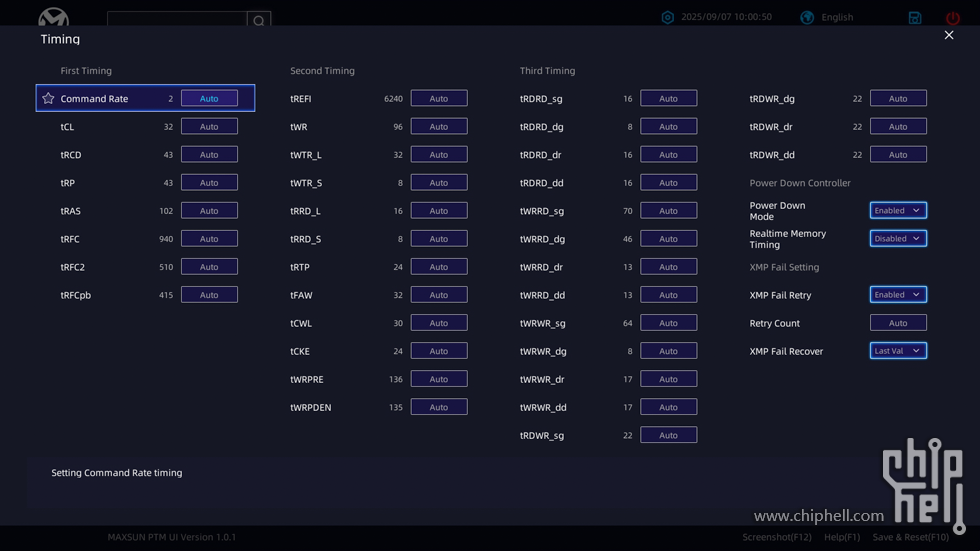This screenshot has height=551, width=980.
Task: Click the 'Setting Command Rate timing' description
Action: (117, 473)
